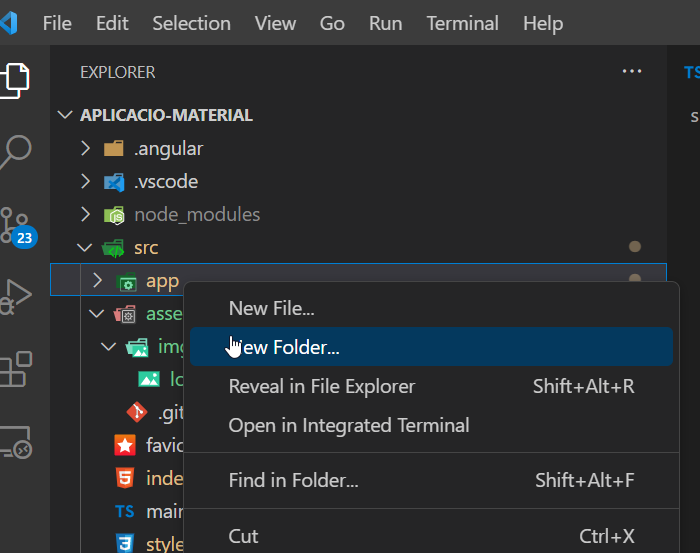Image resolution: width=700 pixels, height=553 pixels.
Task: Open the Selection menu
Action: coord(191,22)
